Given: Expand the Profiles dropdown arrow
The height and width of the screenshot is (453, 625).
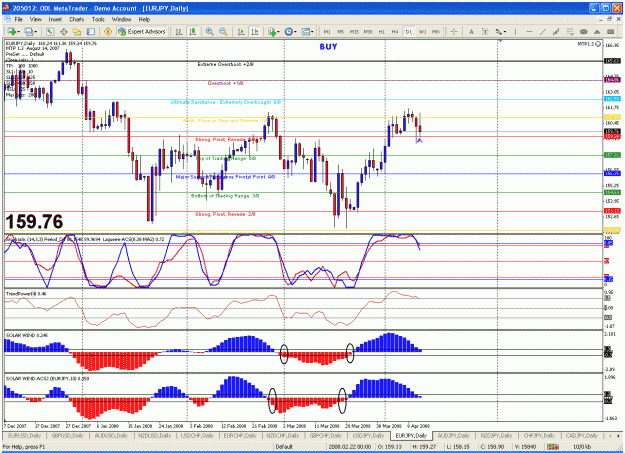Looking at the screenshot, I should 35,32.
